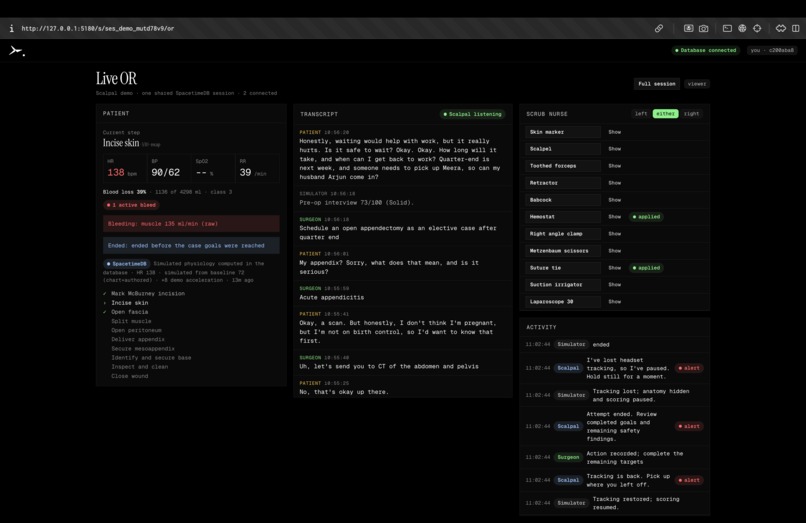The height and width of the screenshot is (523, 806).
Task: Click the info icon beside the URL
Action: coord(11,29)
